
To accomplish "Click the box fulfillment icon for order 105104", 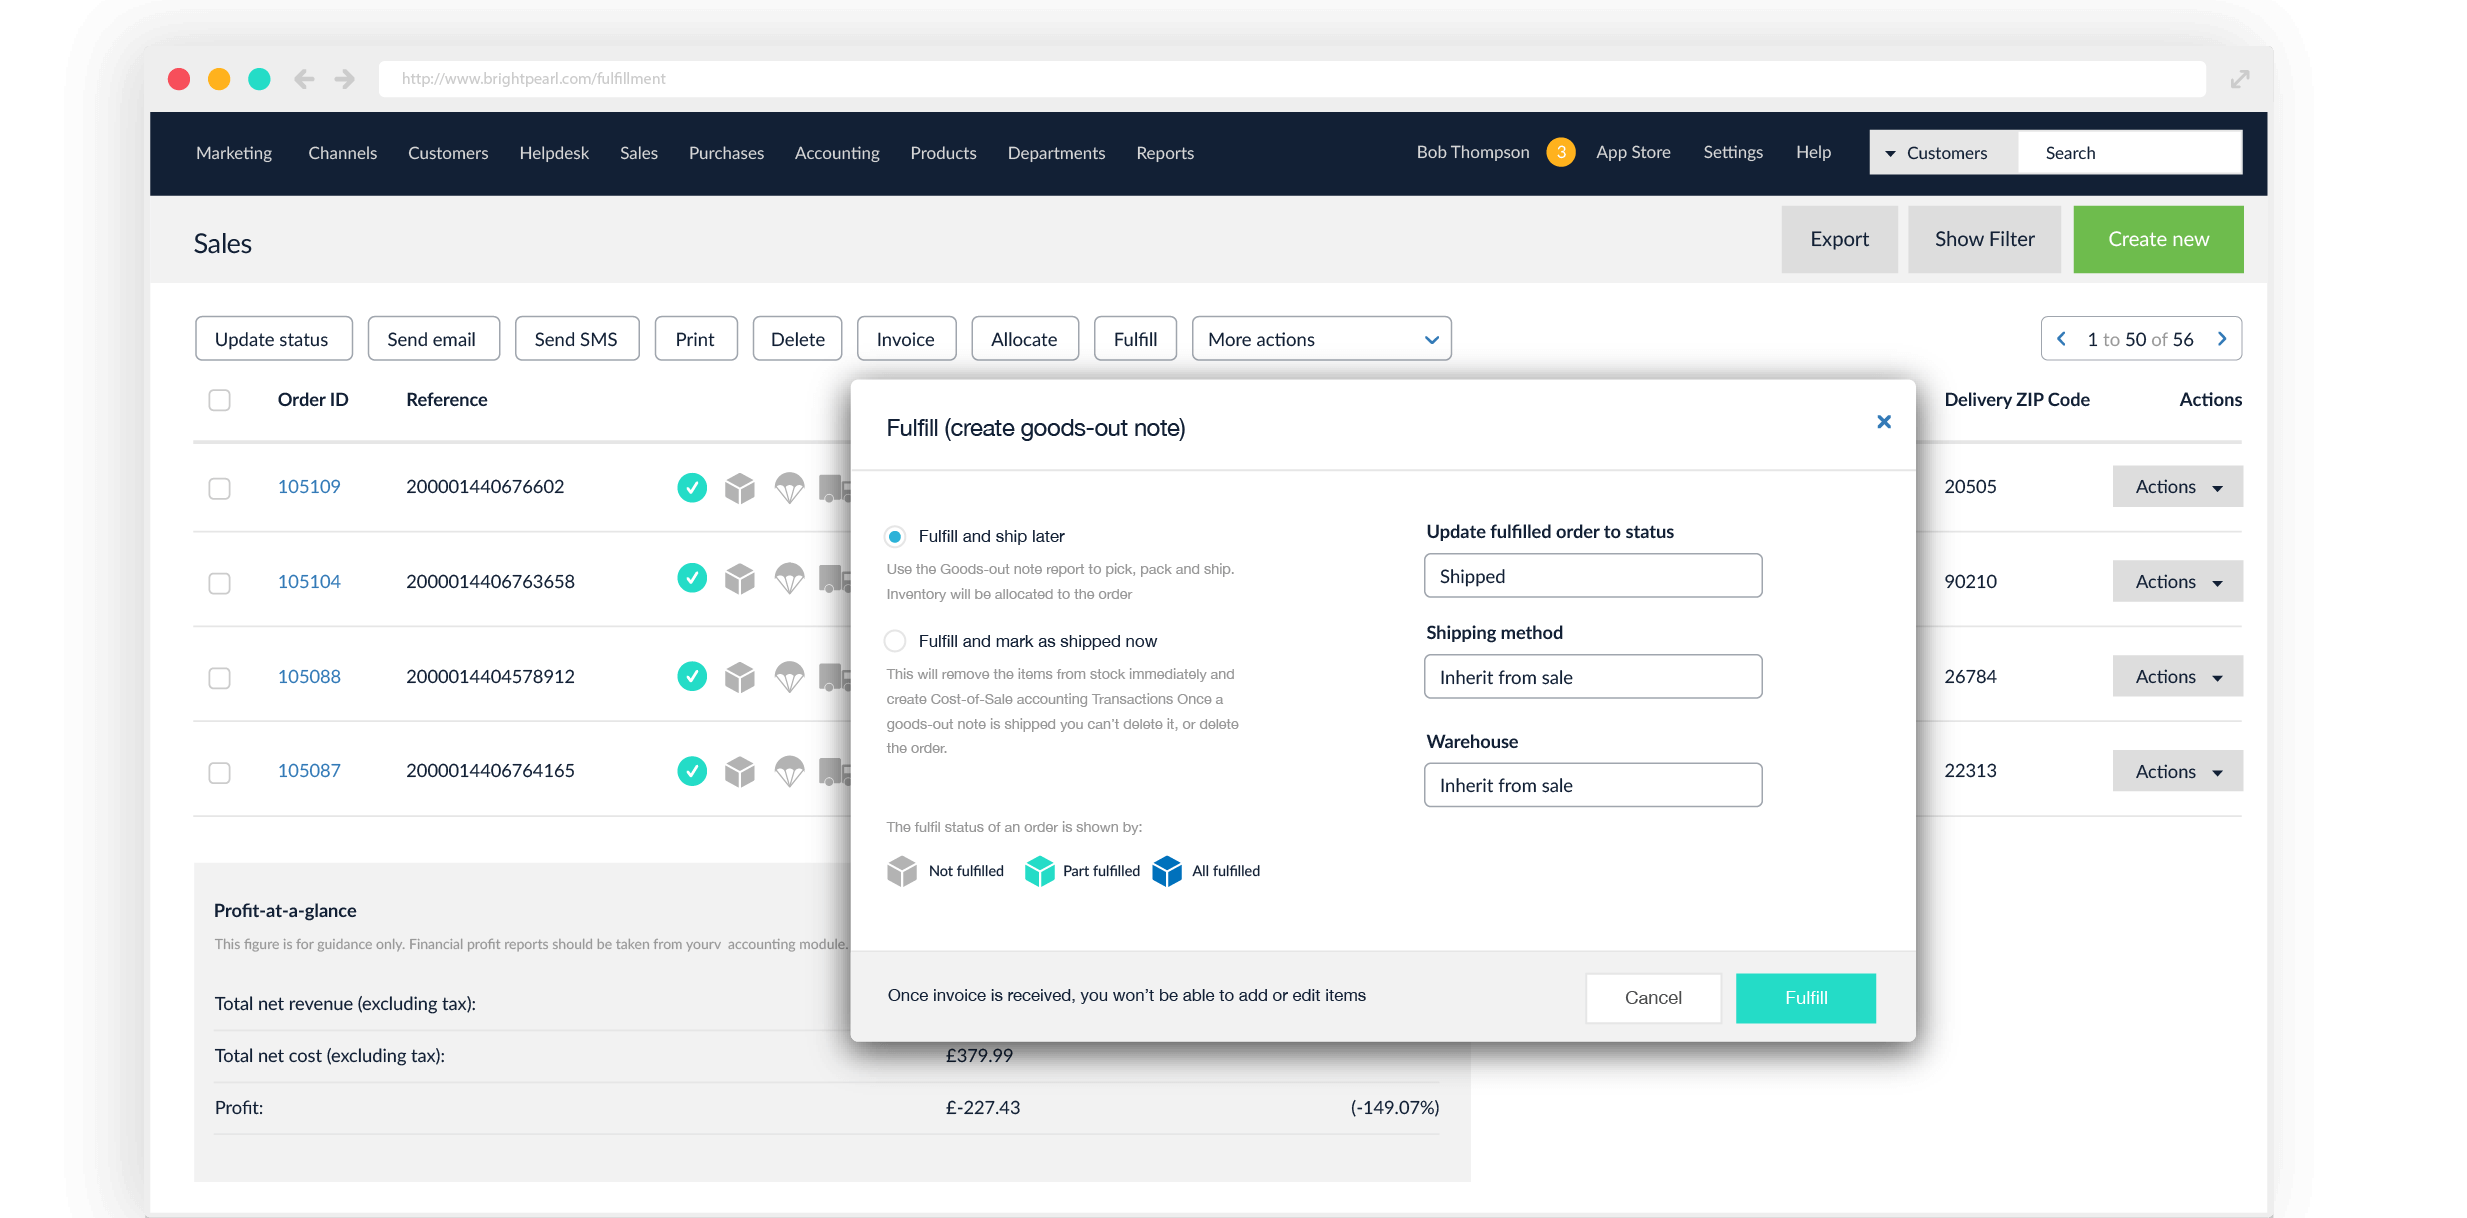I will 739,578.
